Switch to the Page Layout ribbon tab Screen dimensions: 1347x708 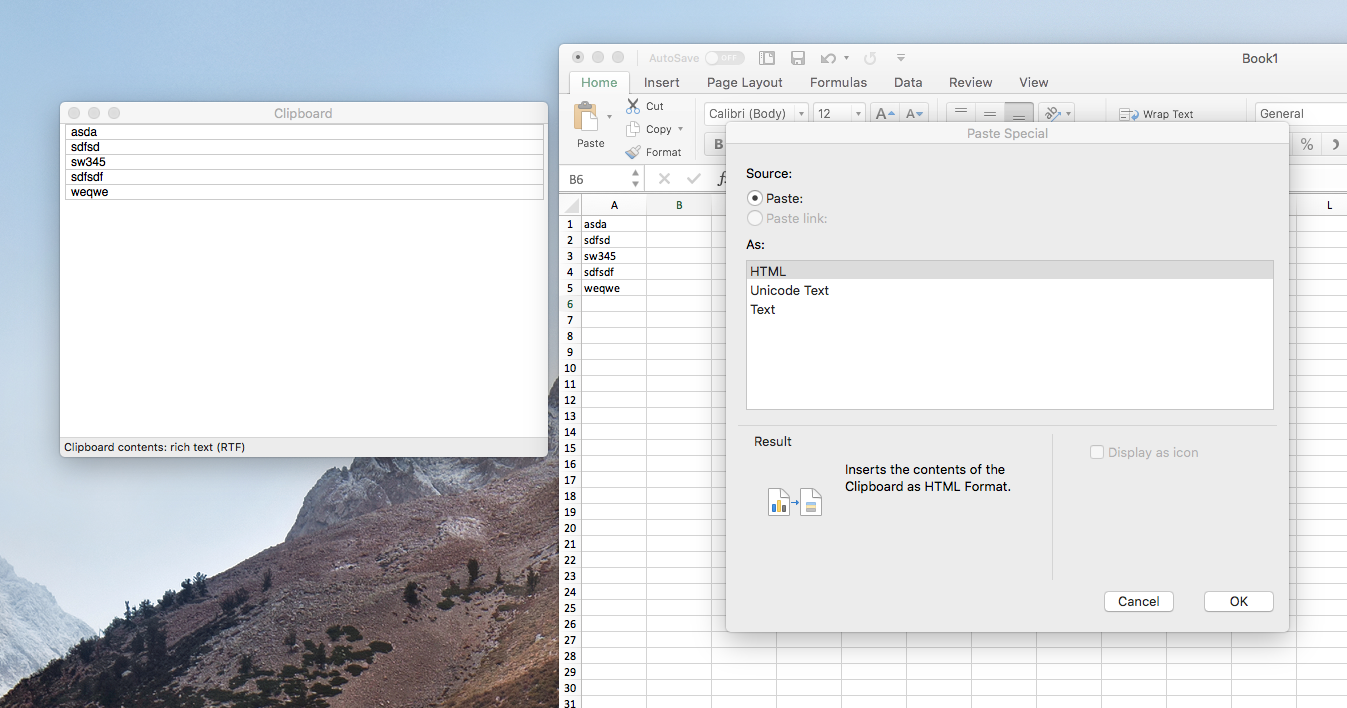tap(745, 82)
